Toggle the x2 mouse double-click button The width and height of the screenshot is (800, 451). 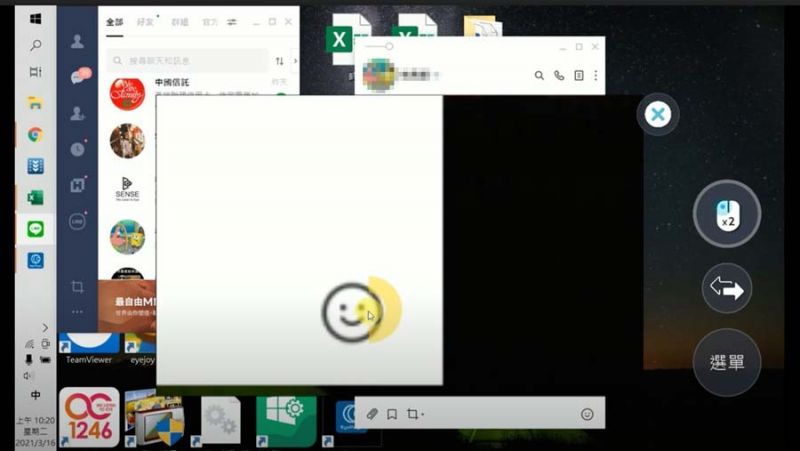point(727,214)
